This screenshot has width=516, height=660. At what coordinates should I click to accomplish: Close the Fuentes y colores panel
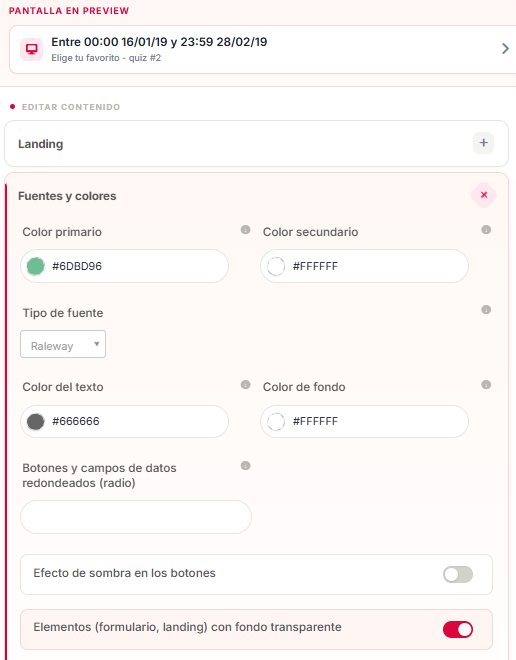pyautogui.click(x=484, y=195)
